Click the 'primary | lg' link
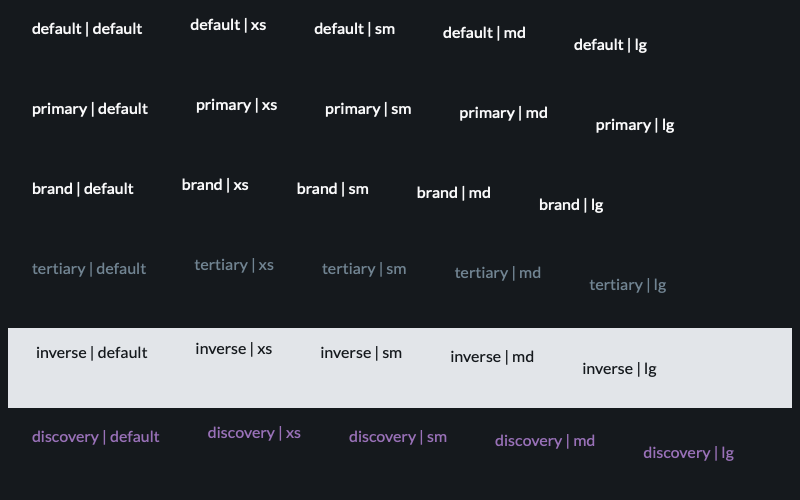 [635, 125]
